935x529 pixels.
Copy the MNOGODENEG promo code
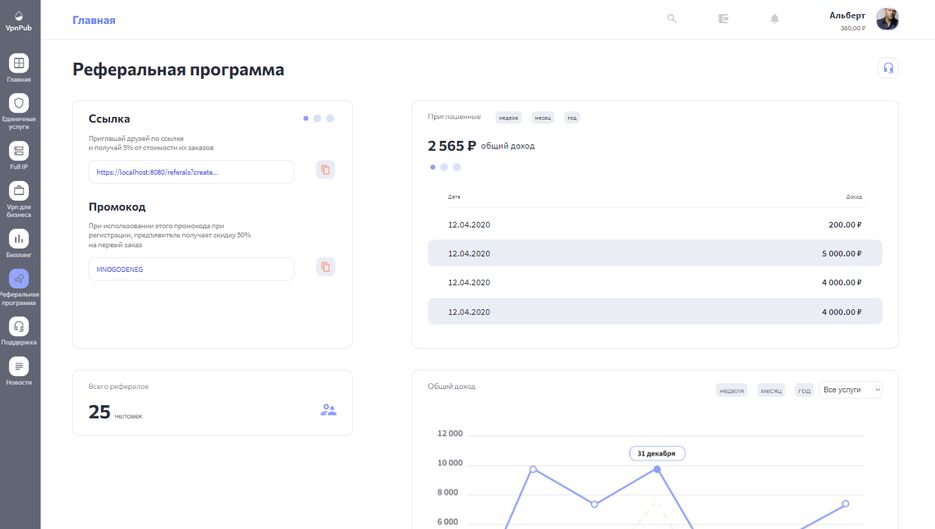(x=325, y=268)
